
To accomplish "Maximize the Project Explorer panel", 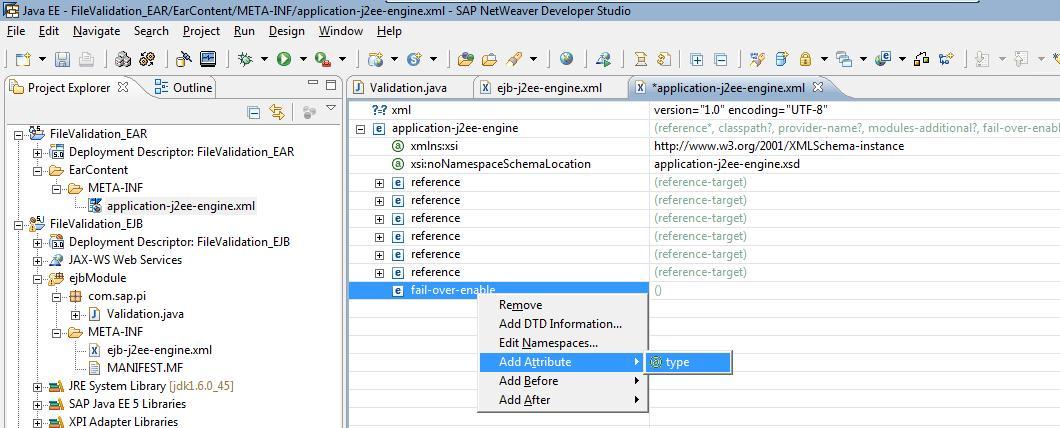I will [331, 85].
